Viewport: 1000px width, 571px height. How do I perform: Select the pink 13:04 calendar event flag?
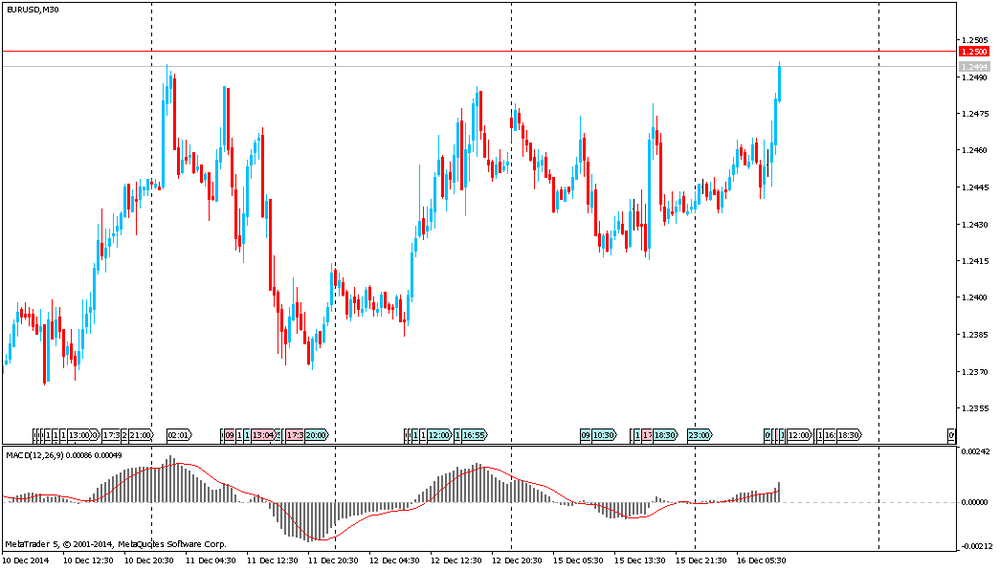tap(264, 435)
